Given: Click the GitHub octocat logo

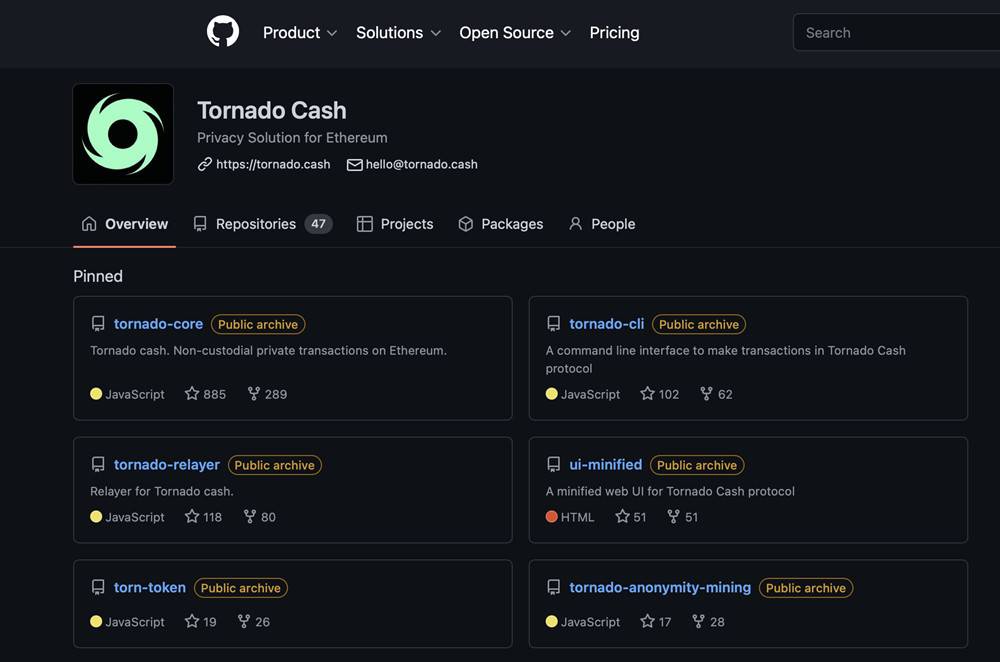Looking at the screenshot, I should [x=223, y=32].
